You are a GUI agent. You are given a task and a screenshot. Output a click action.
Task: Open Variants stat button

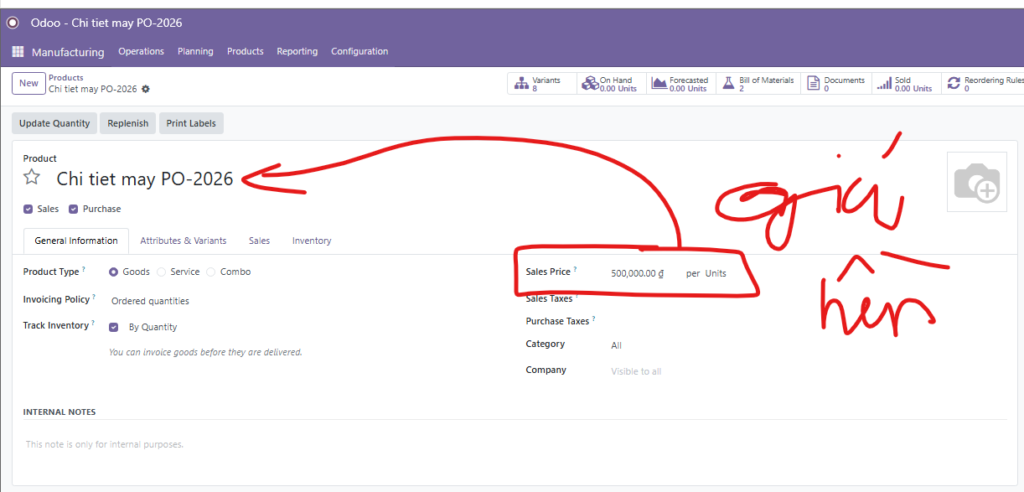pos(538,84)
